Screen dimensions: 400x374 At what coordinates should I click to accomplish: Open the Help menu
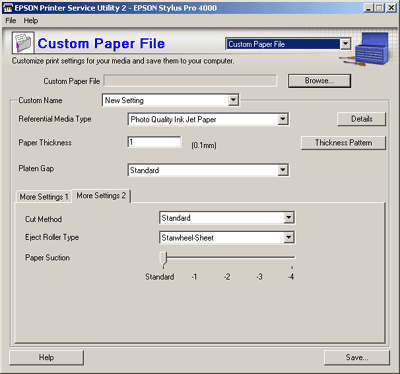pos(31,21)
